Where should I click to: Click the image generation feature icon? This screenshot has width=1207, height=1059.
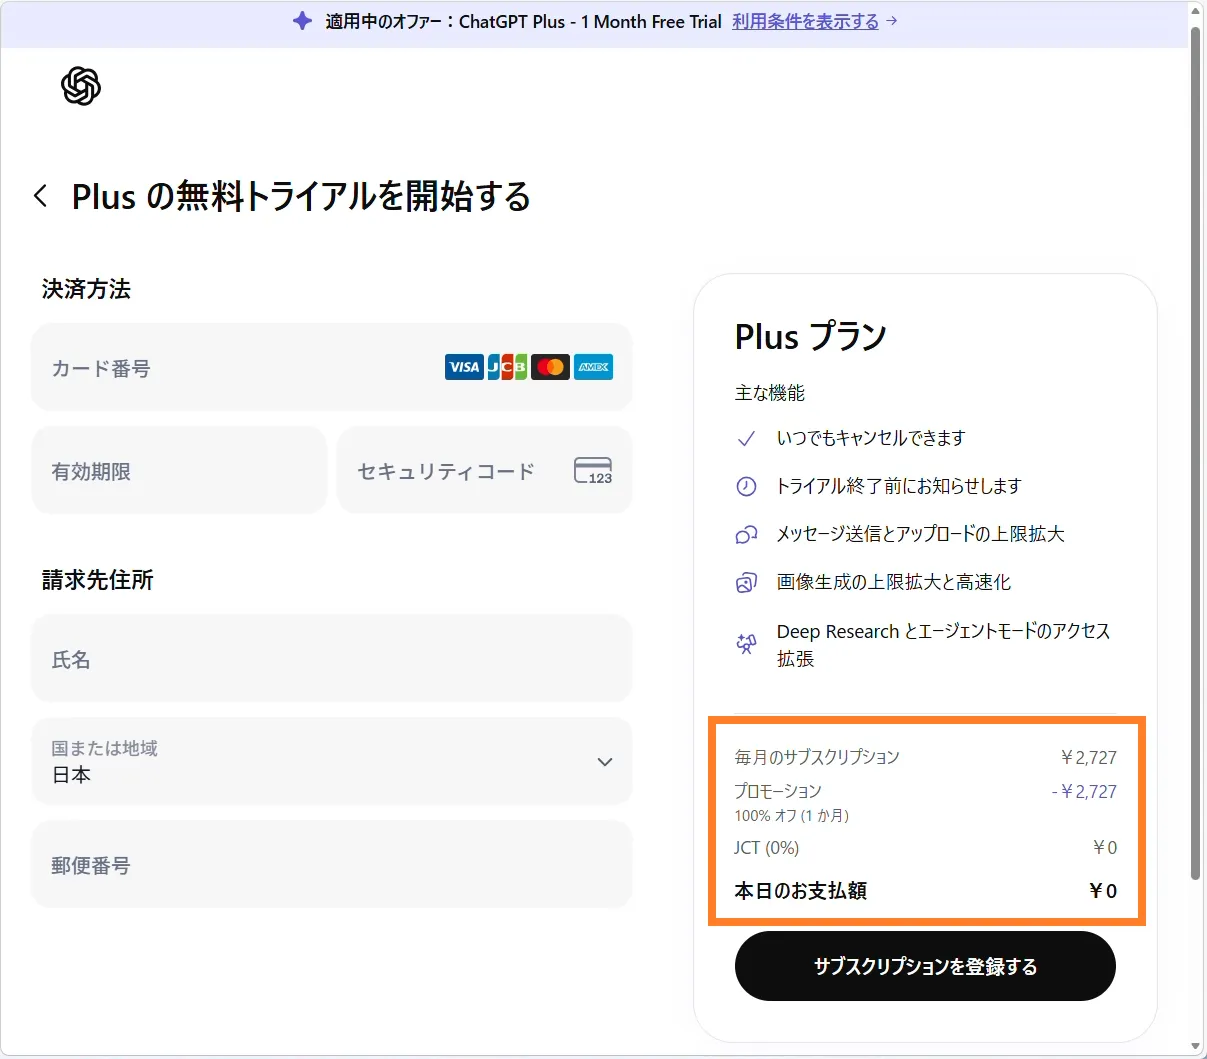pos(746,583)
